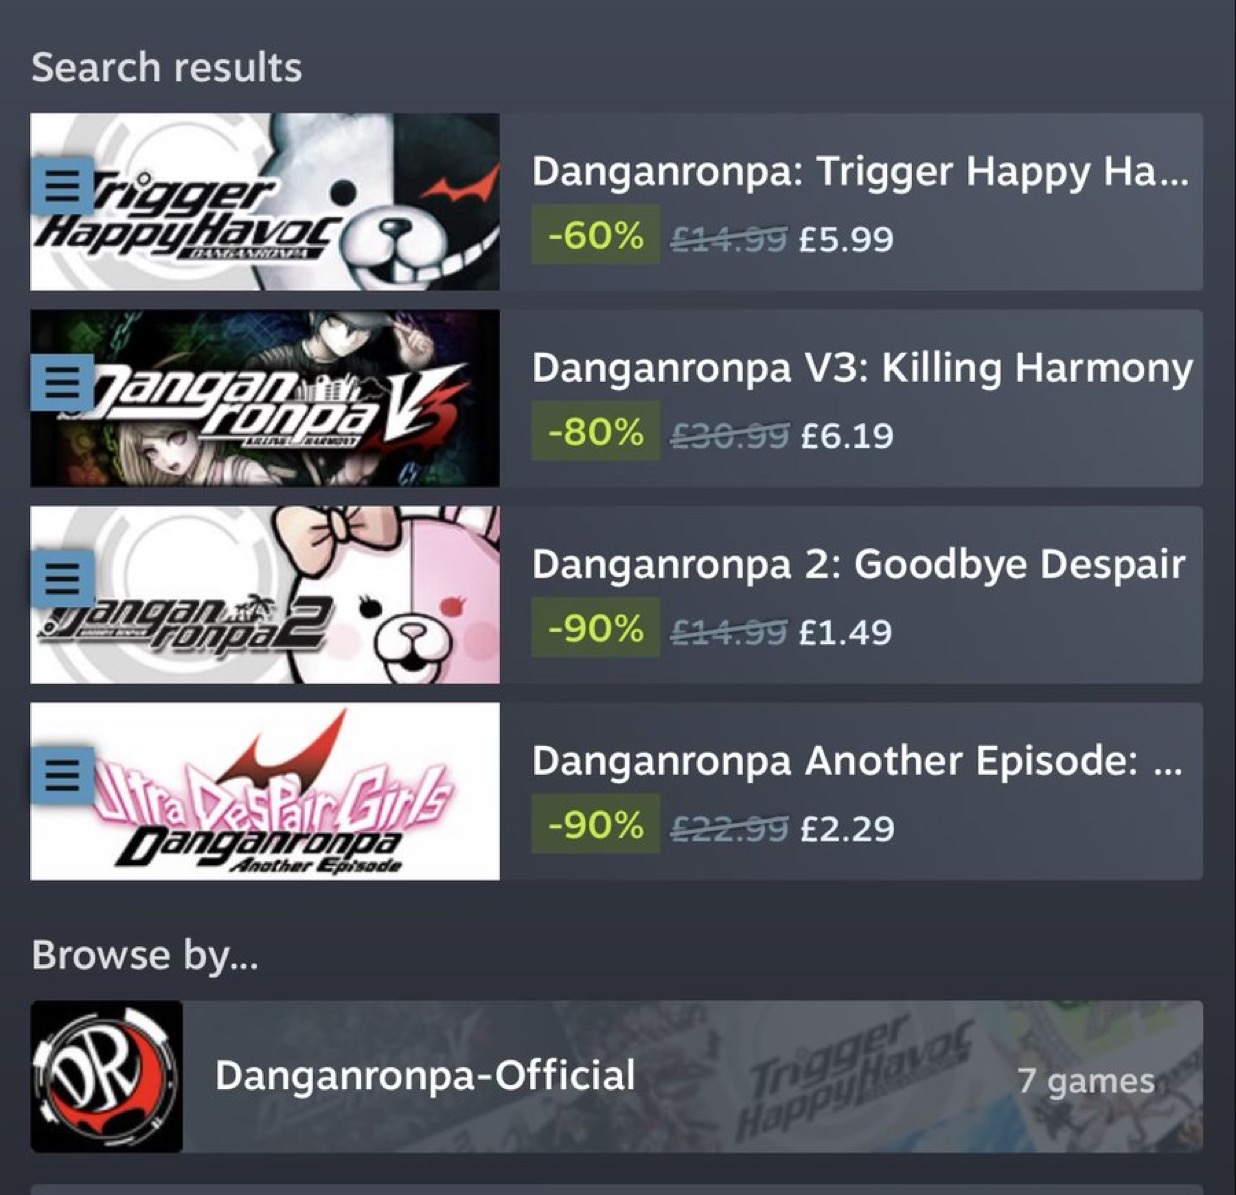The height and width of the screenshot is (1195, 1236).
Task: Open Danganronpa 2 Goodbye Despair capsule image
Action: click(x=265, y=595)
